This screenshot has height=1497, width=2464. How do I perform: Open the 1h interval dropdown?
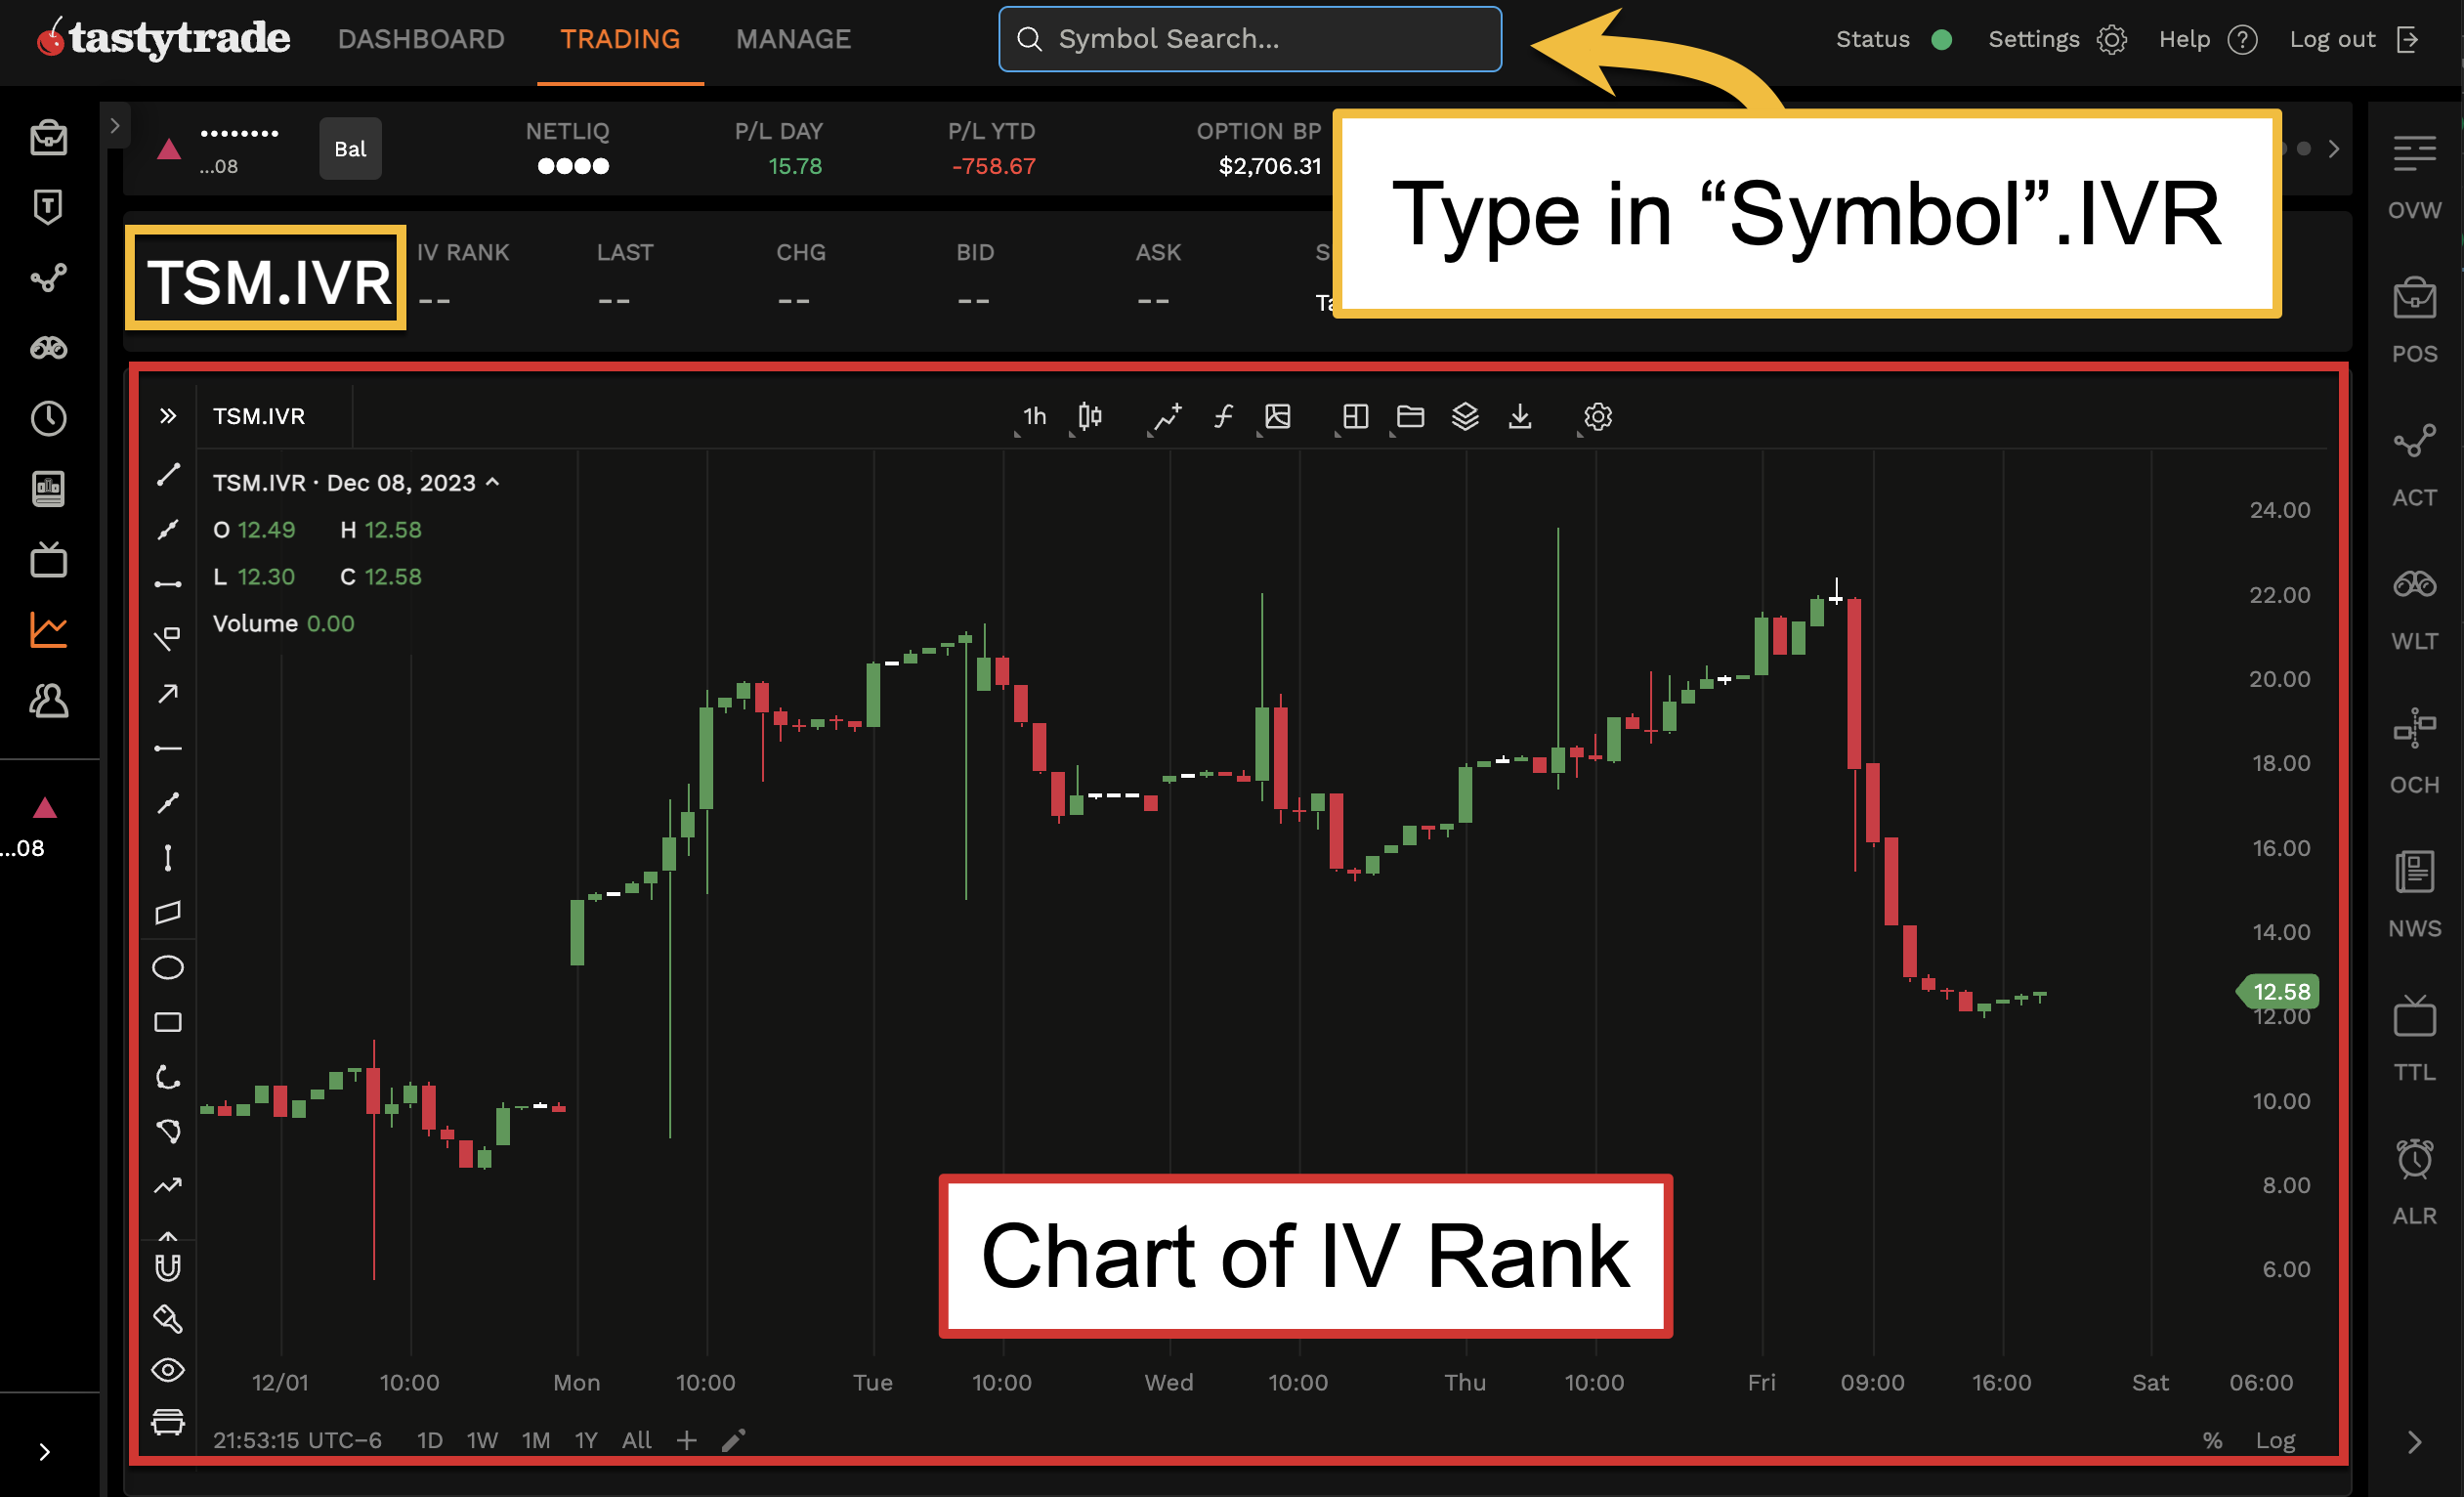pos(1033,417)
